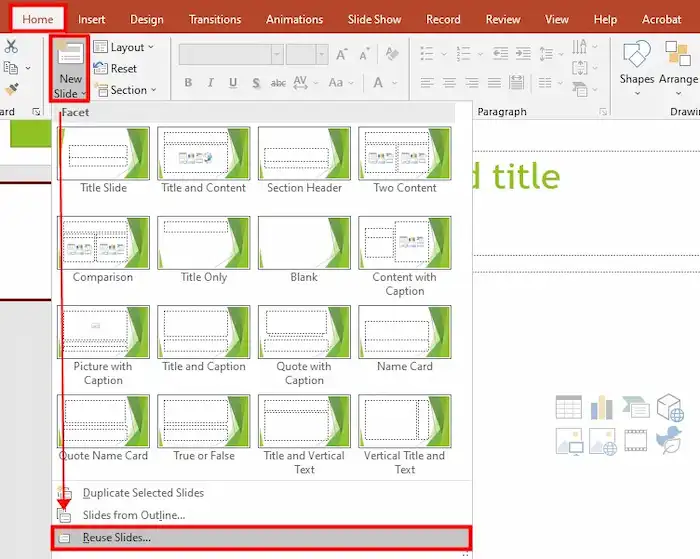Click the Insert SmartArt placeholder icon
The image size is (700, 559).
pos(635,408)
